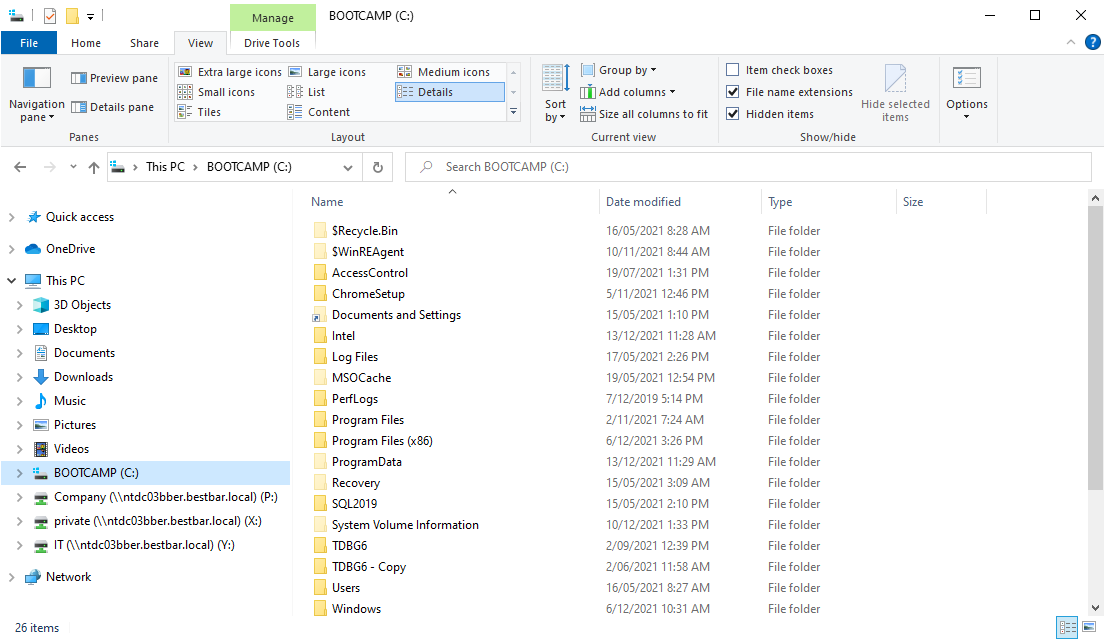Select the Content layout view

click(330, 112)
